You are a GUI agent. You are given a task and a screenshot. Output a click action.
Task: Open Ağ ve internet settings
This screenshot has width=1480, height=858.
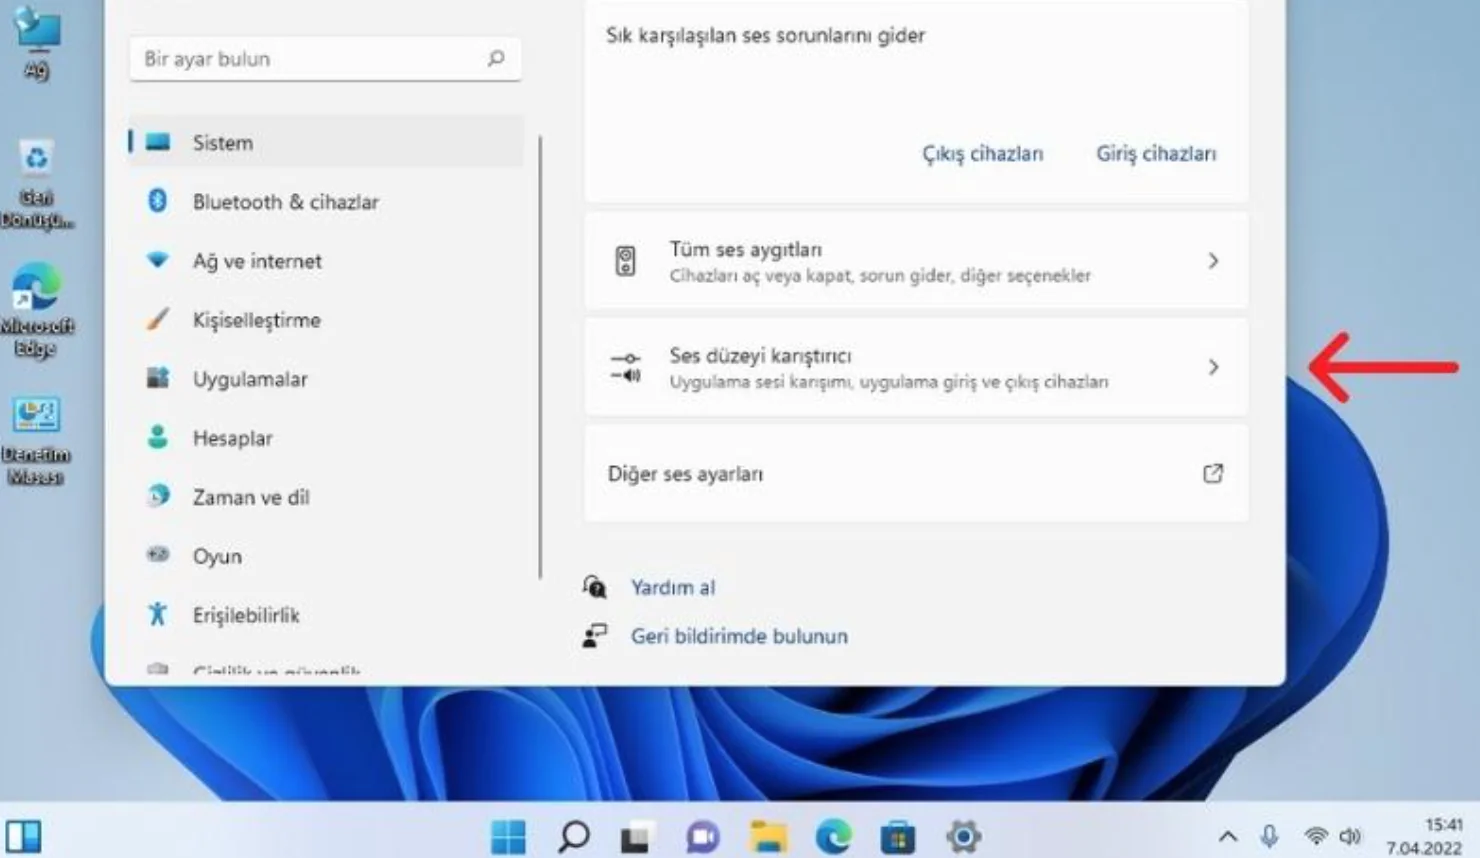(160, 261)
